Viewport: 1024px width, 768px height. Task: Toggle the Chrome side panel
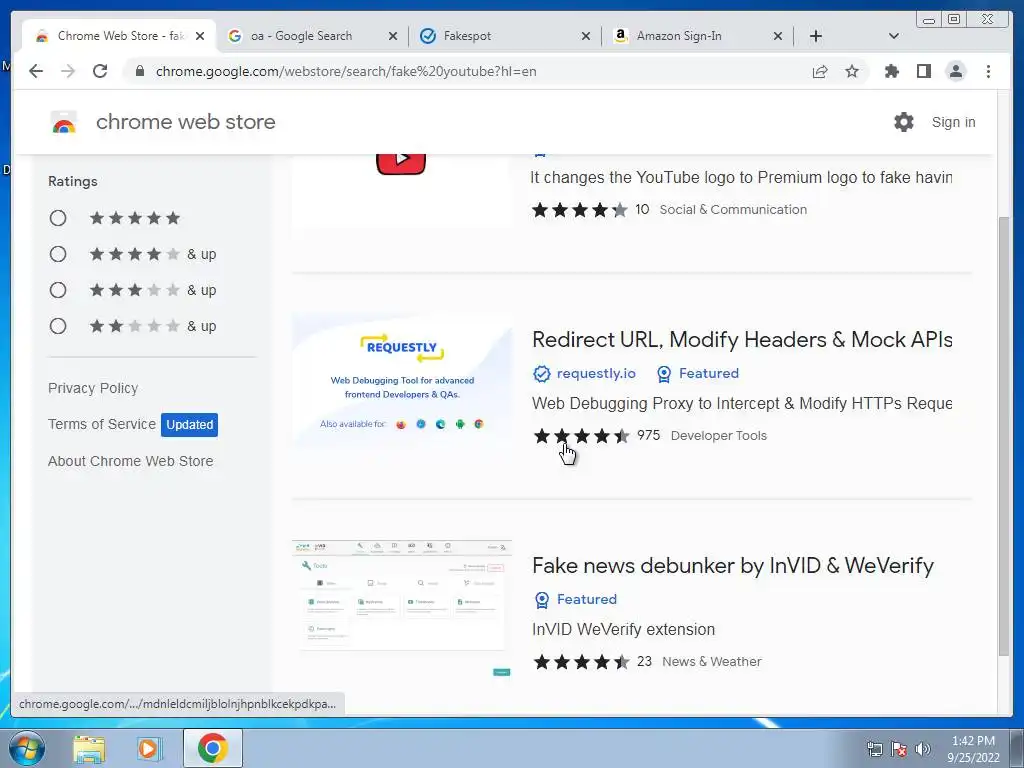point(923,71)
